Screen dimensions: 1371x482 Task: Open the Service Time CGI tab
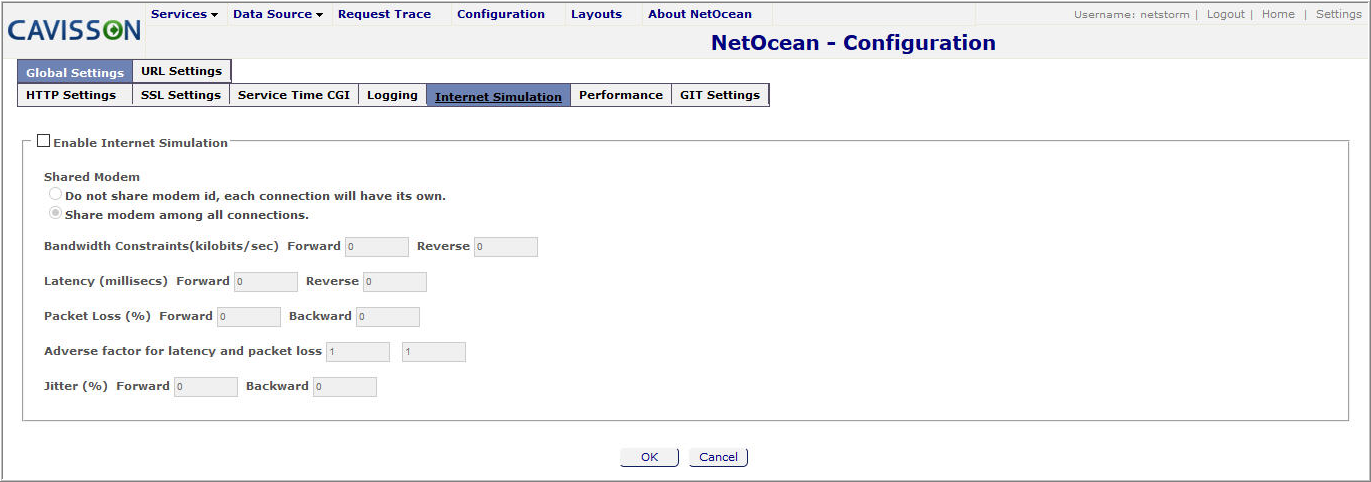coord(294,95)
